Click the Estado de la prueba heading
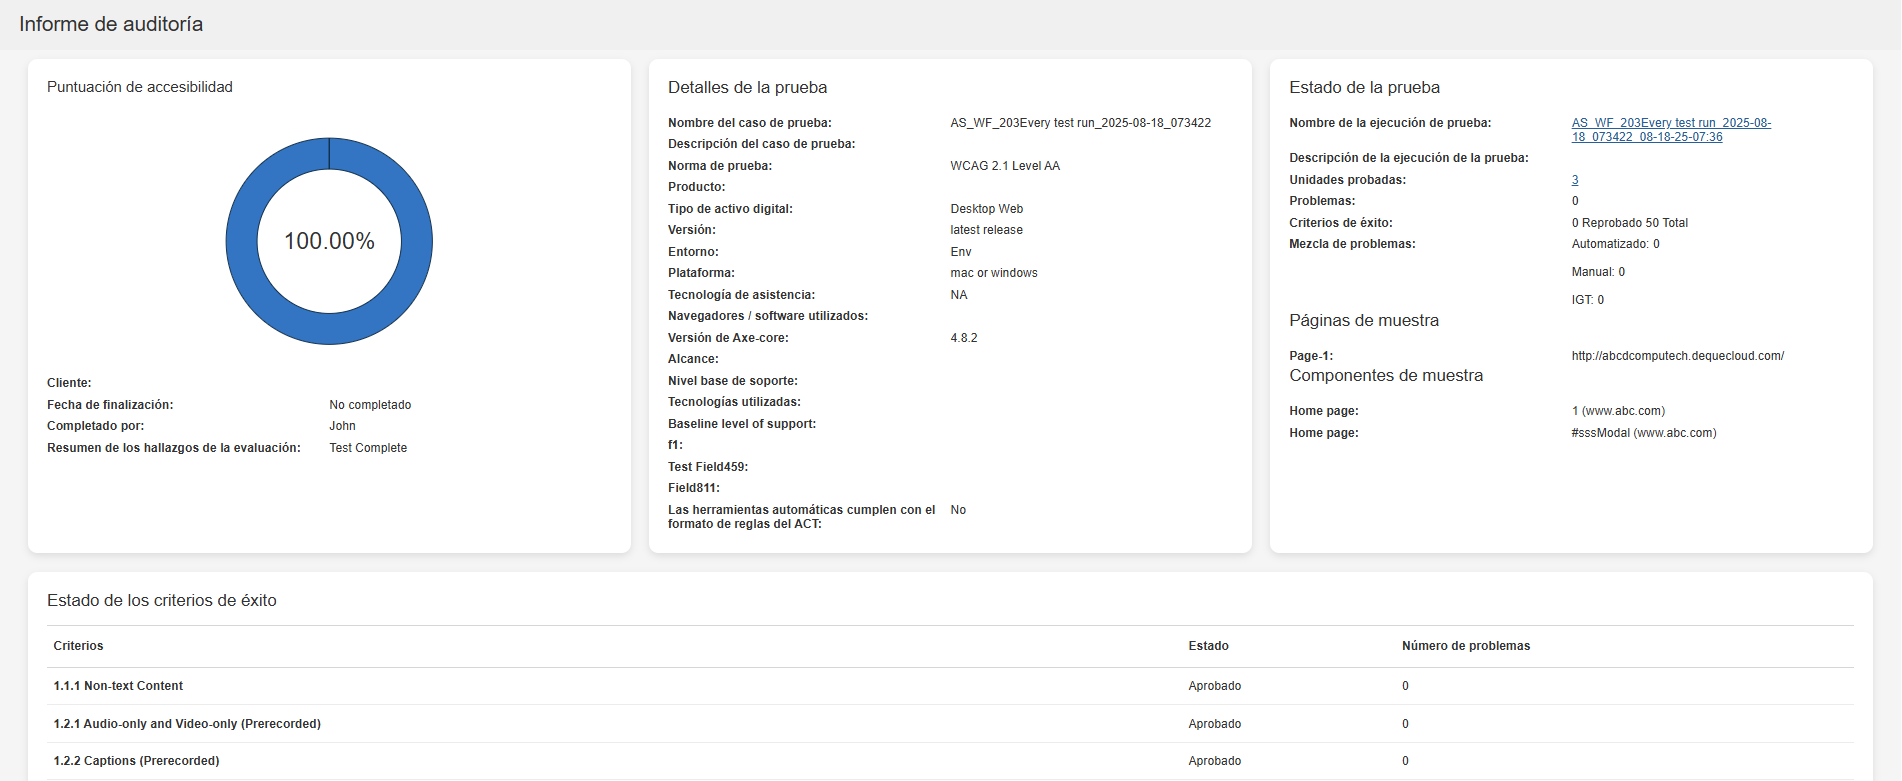The width and height of the screenshot is (1902, 781). point(1364,88)
